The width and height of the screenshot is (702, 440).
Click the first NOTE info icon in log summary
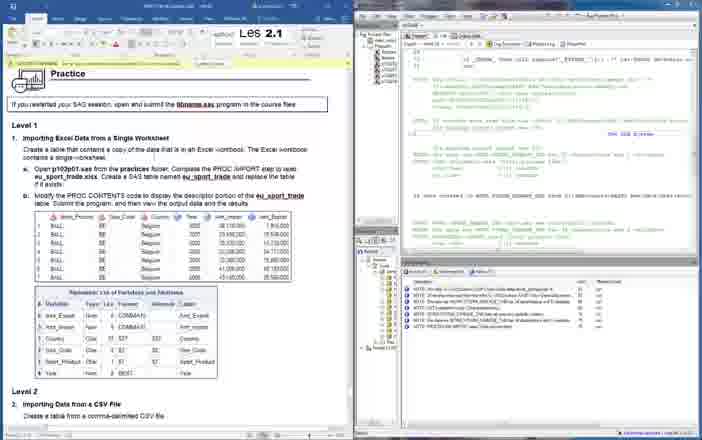407,289
